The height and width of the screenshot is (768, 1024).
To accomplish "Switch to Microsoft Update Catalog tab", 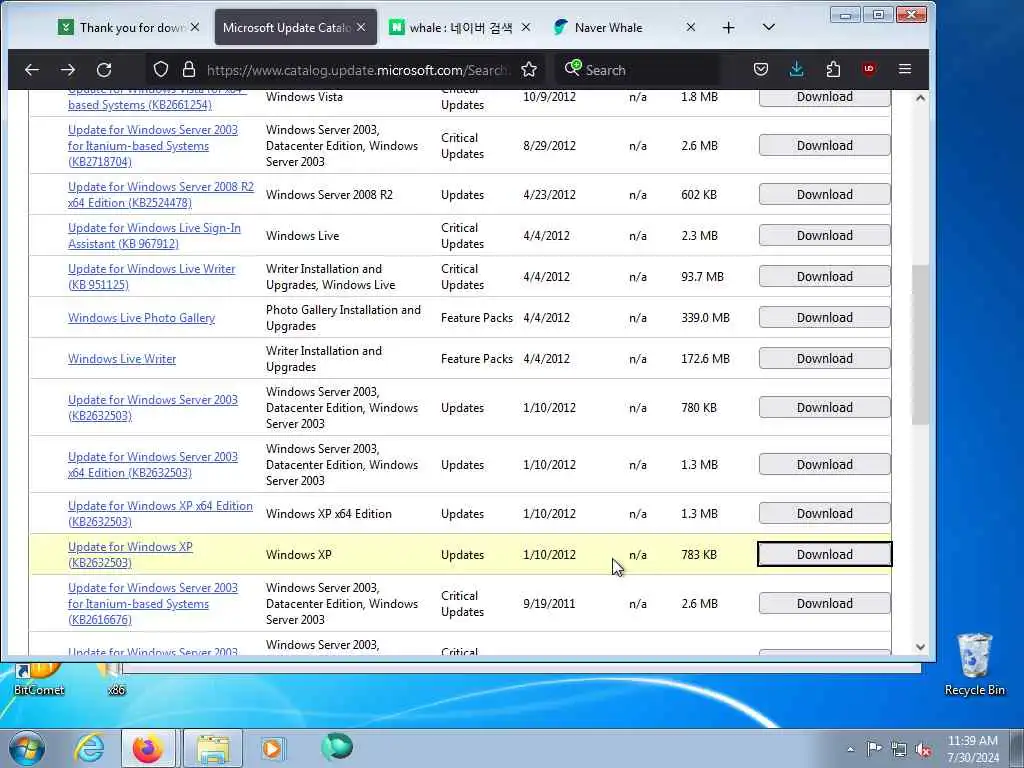I will (x=296, y=27).
